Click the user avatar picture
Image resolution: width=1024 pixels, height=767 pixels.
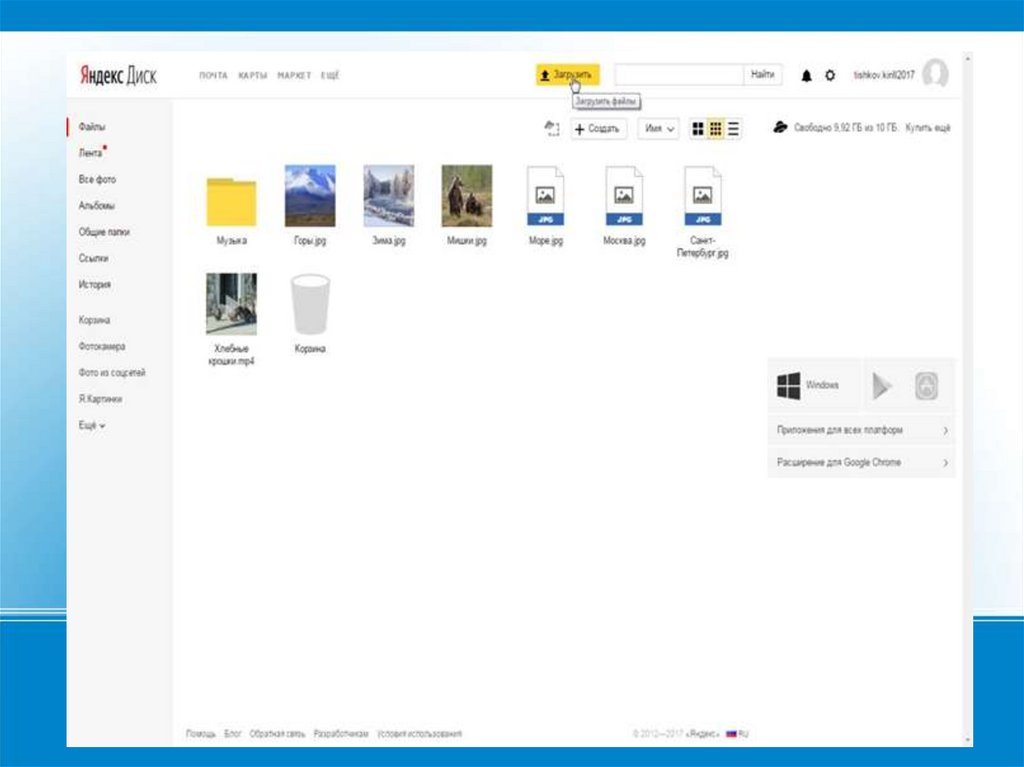coord(935,73)
